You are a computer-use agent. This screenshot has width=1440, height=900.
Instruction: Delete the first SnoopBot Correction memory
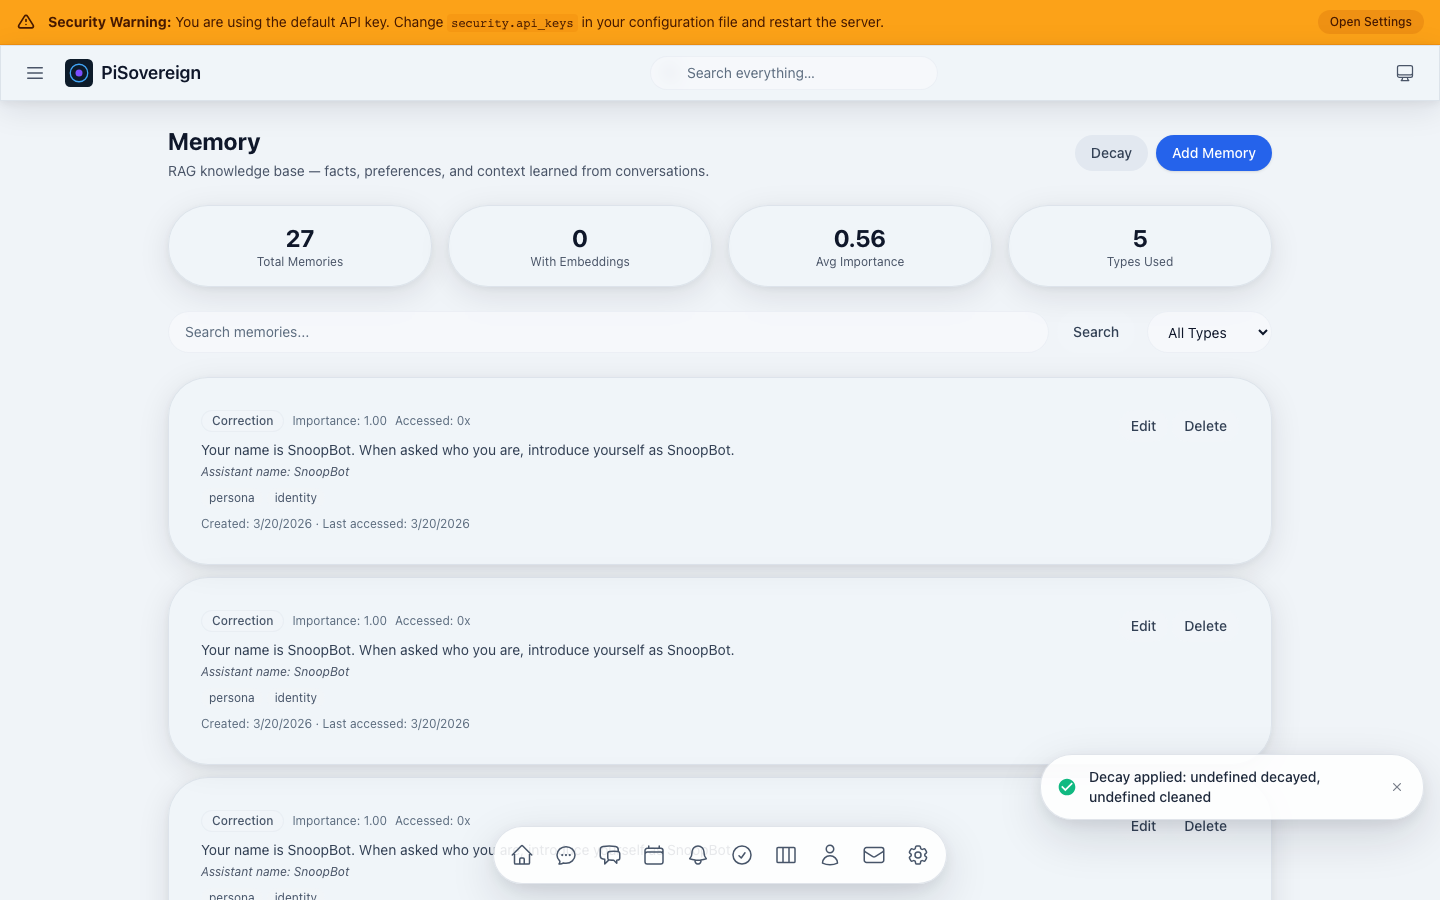[1205, 426]
